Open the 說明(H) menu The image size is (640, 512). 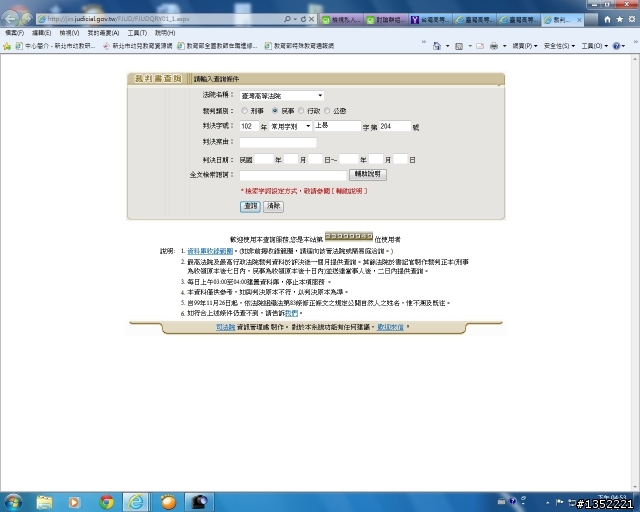165,33
